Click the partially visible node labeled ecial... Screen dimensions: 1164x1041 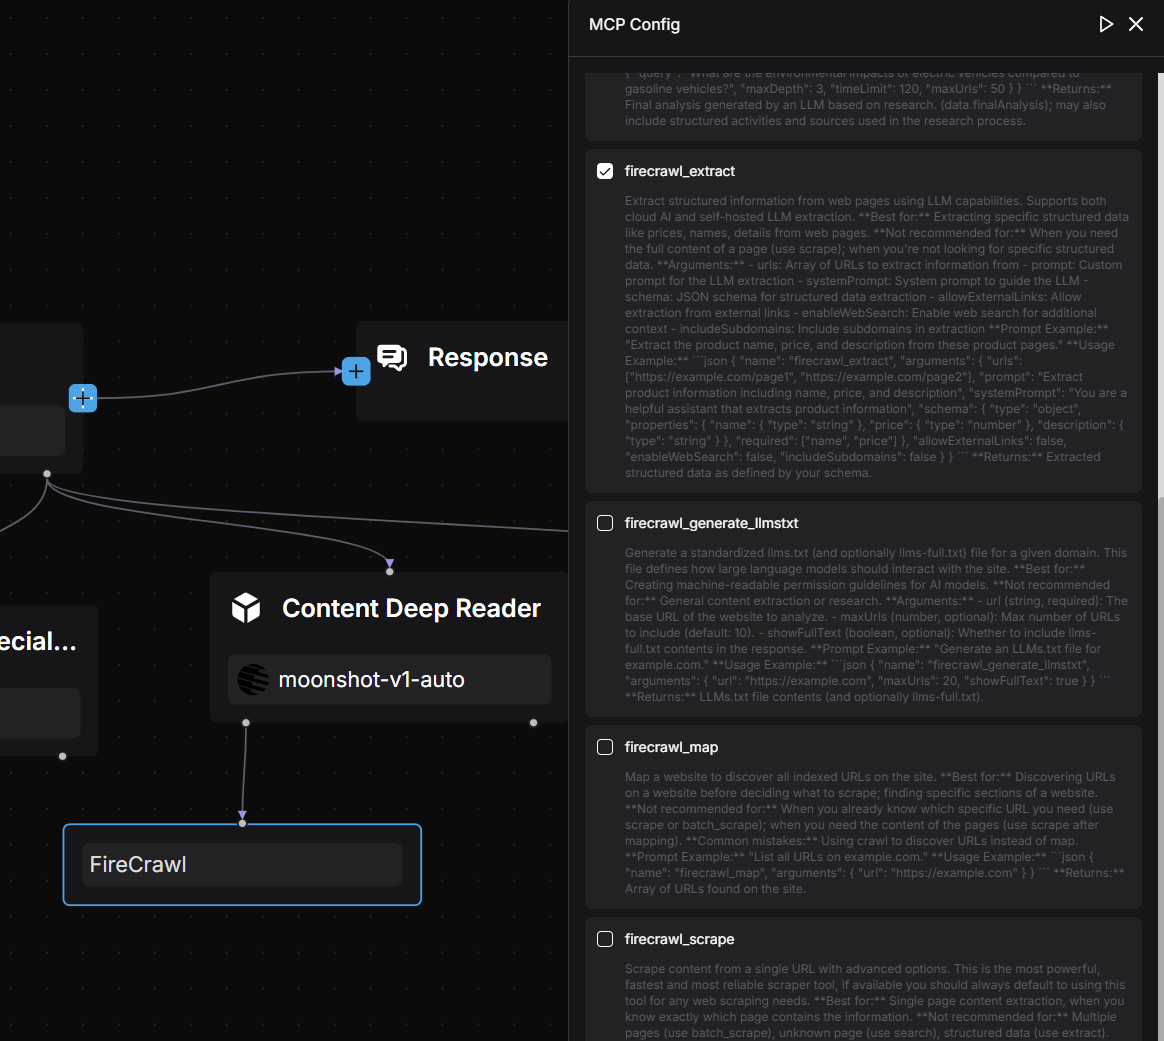tap(40, 641)
